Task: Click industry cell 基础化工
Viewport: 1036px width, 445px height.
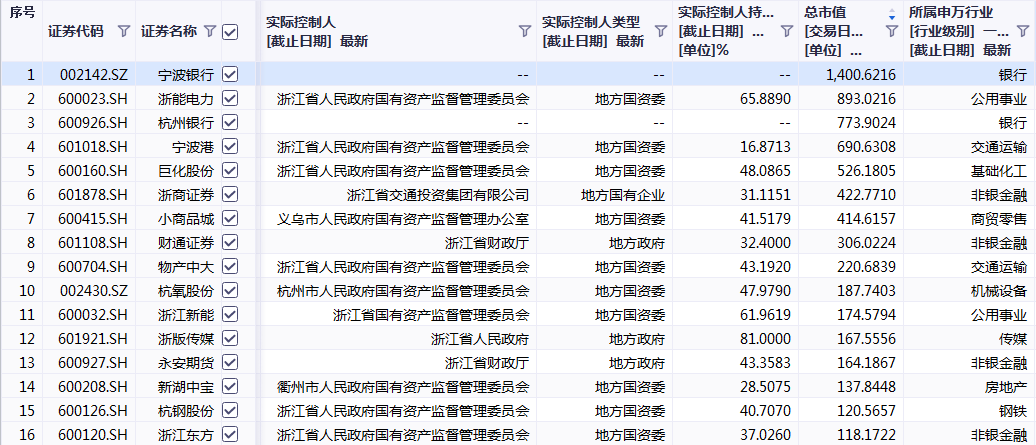Action: pos(999,170)
